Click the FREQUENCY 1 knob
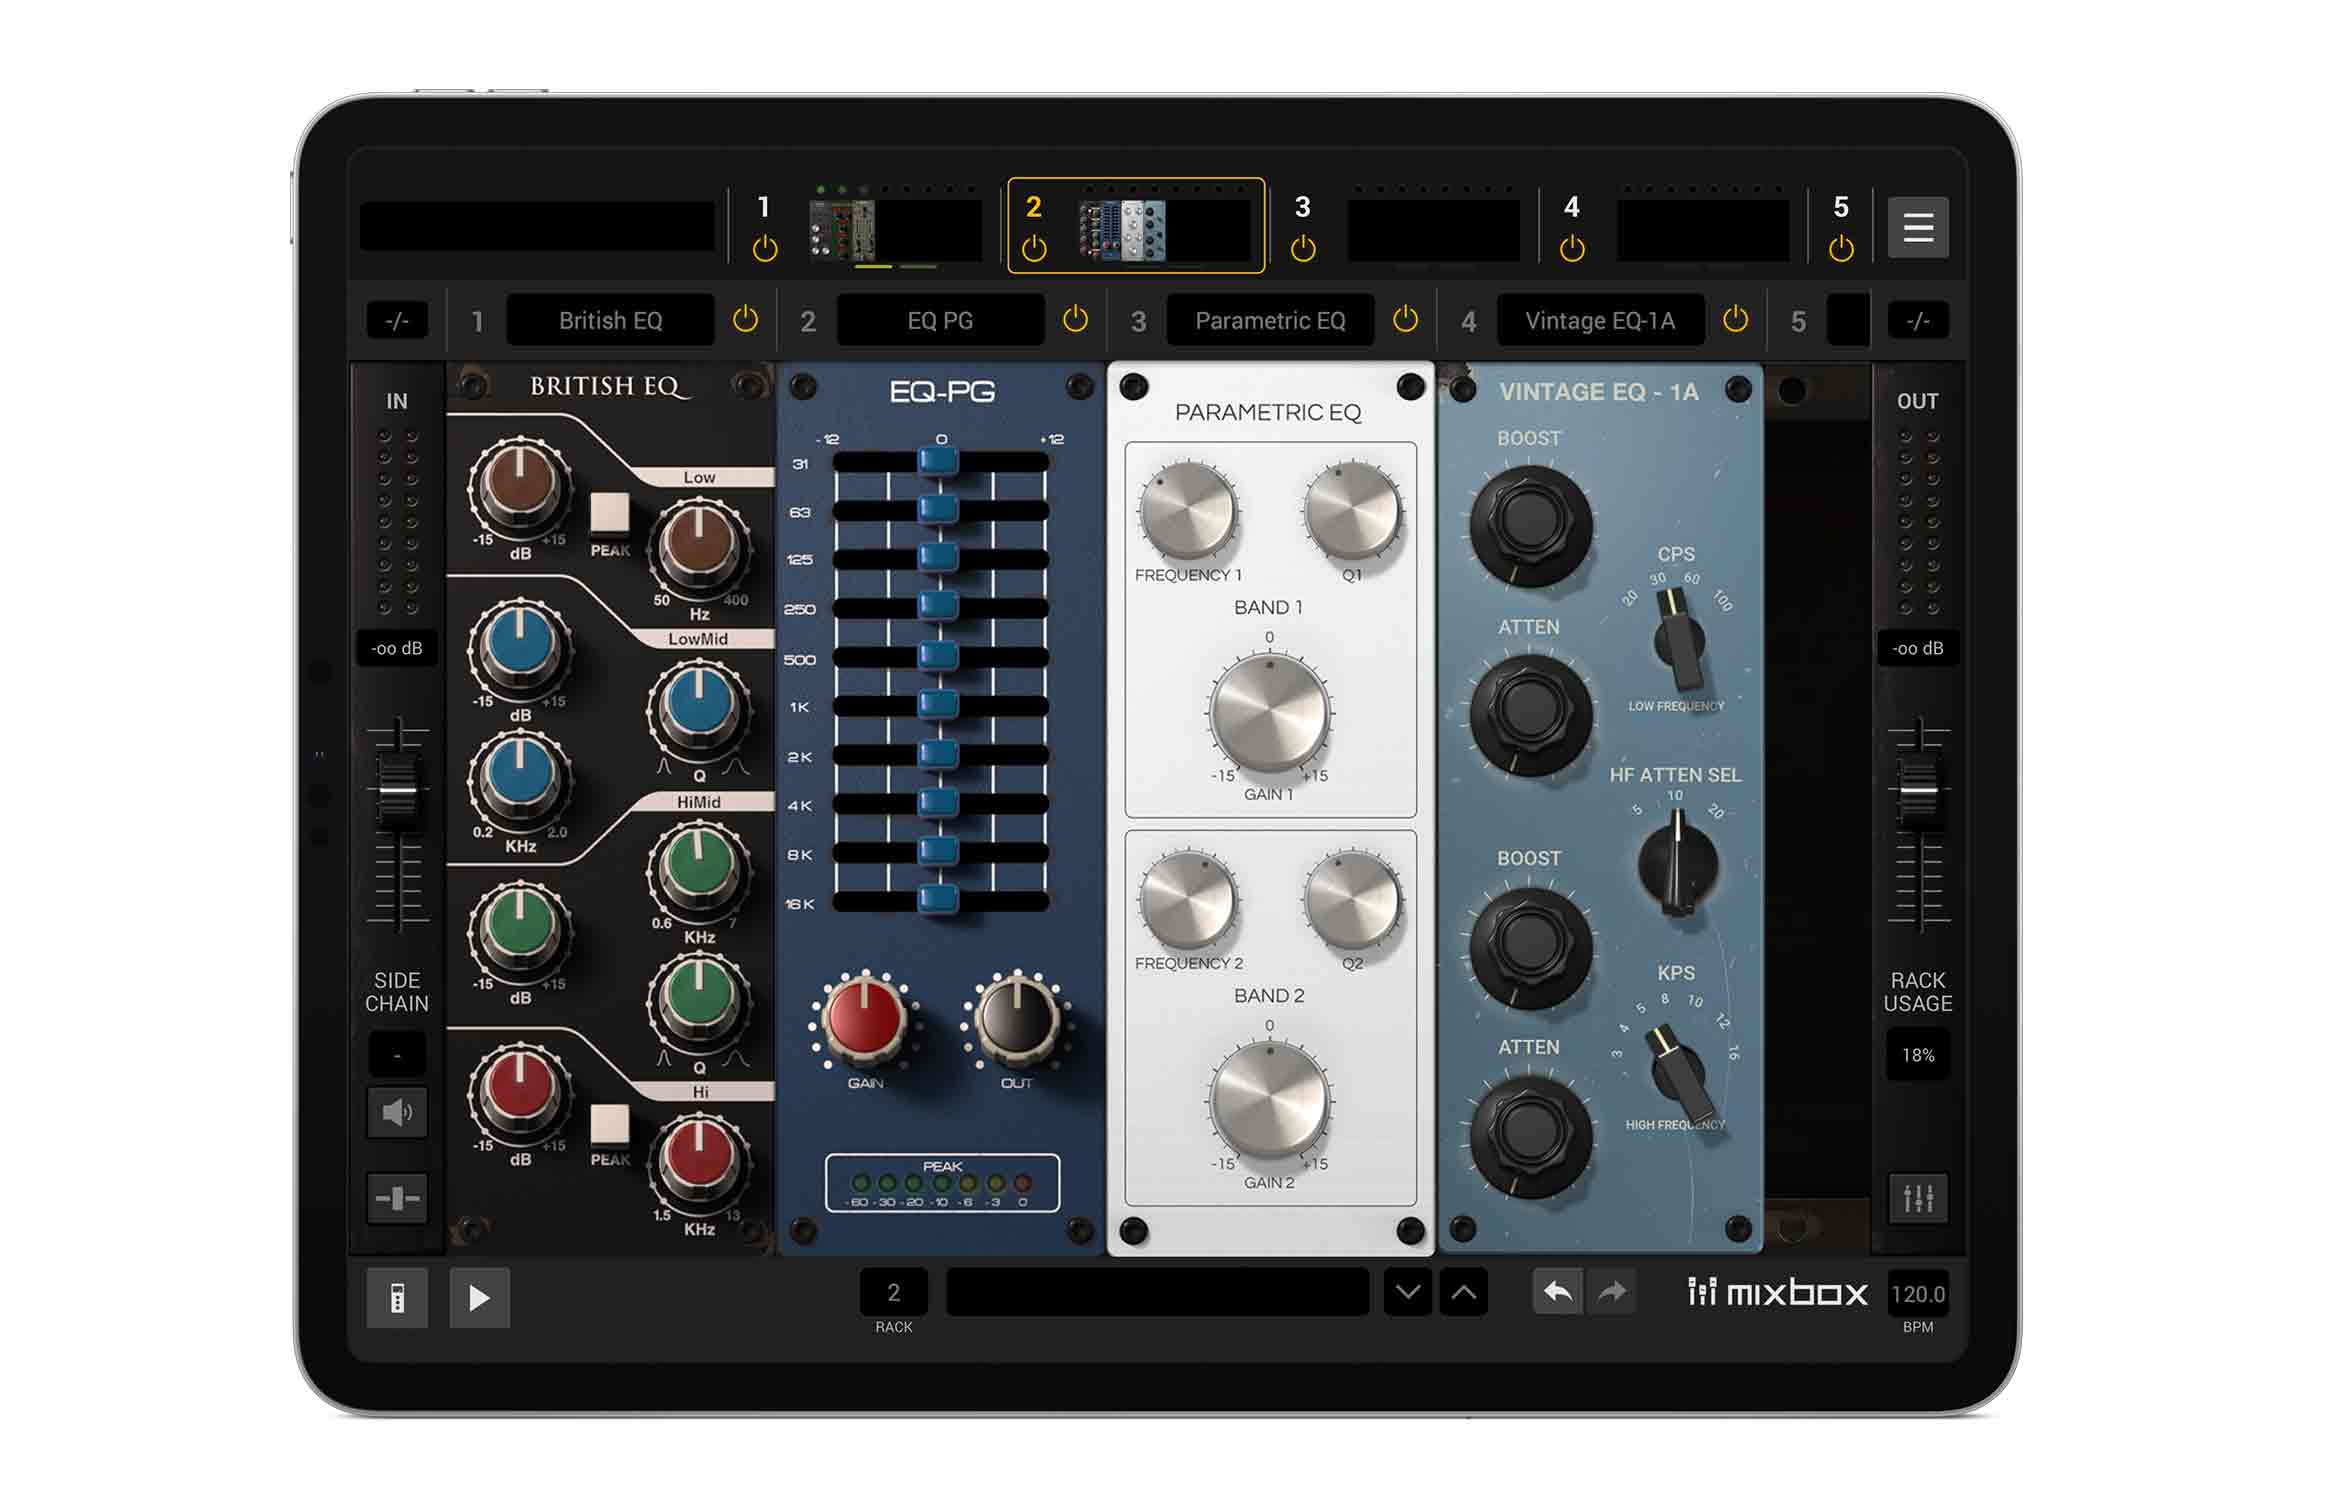 1188,512
